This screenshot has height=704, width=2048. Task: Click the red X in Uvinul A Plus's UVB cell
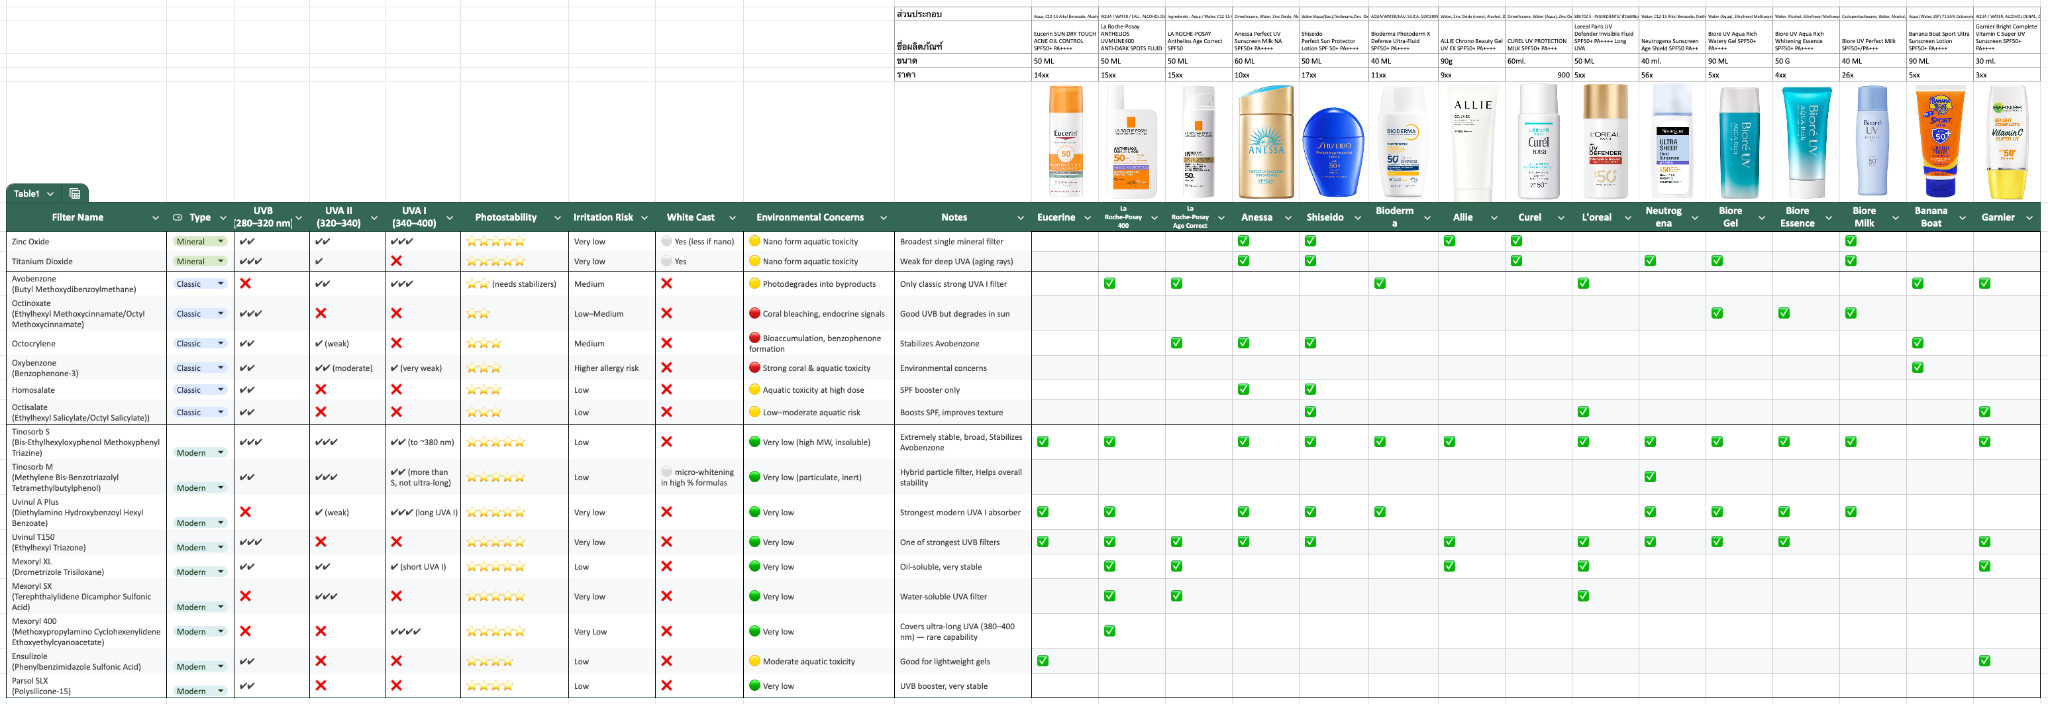tap(246, 512)
